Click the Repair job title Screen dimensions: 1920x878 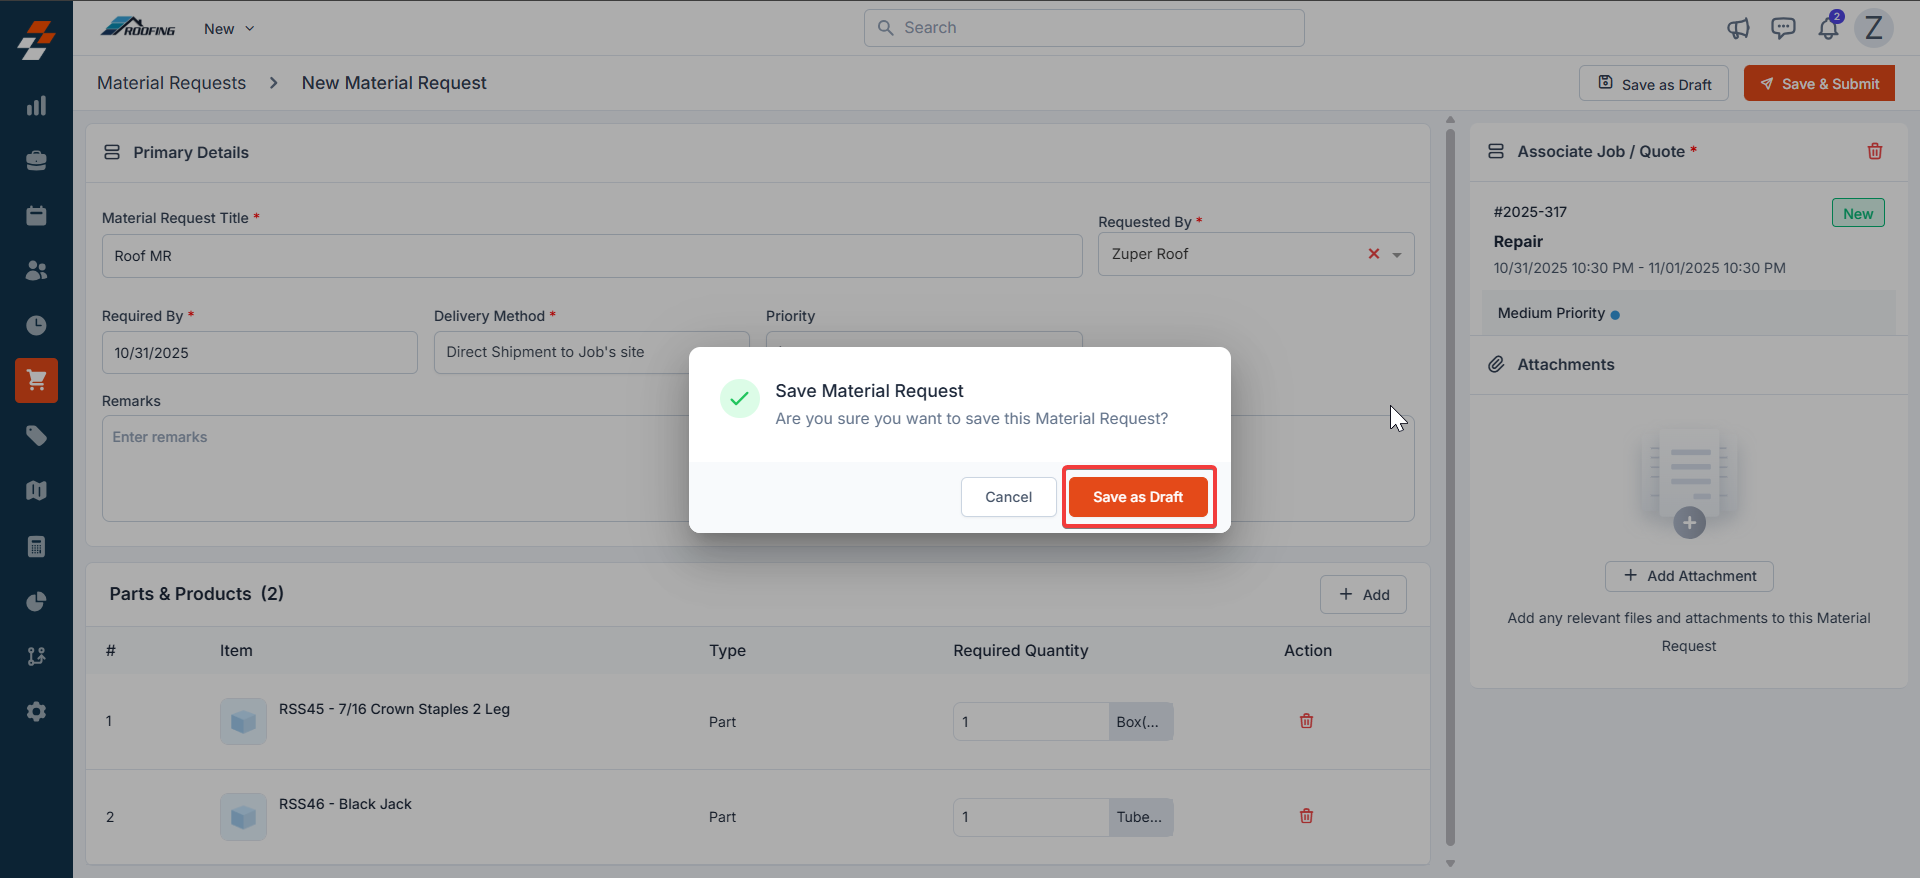[1518, 241]
